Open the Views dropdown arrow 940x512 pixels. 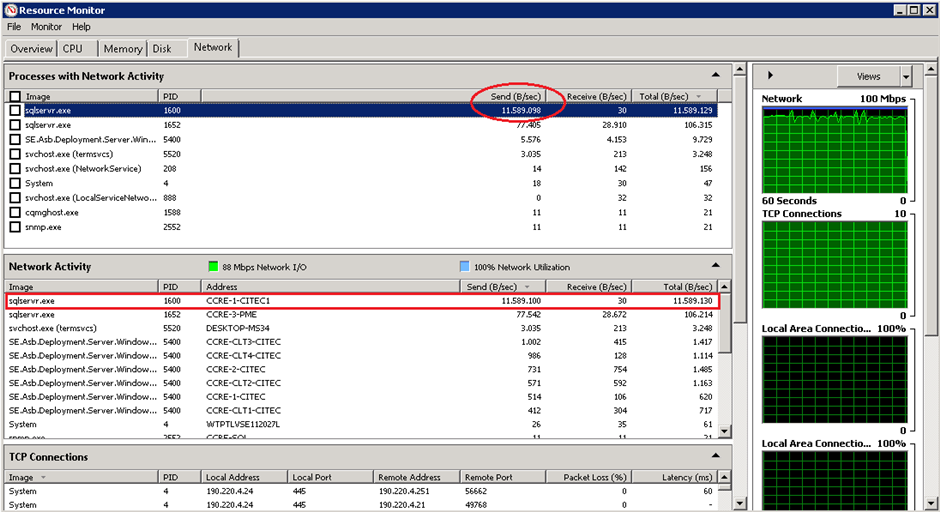(x=906, y=76)
